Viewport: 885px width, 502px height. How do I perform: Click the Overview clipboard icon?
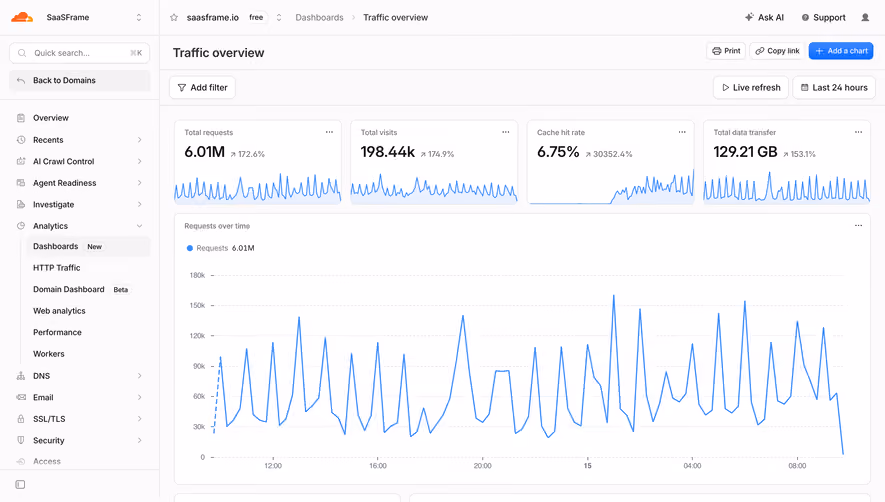pyautogui.click(x=21, y=118)
